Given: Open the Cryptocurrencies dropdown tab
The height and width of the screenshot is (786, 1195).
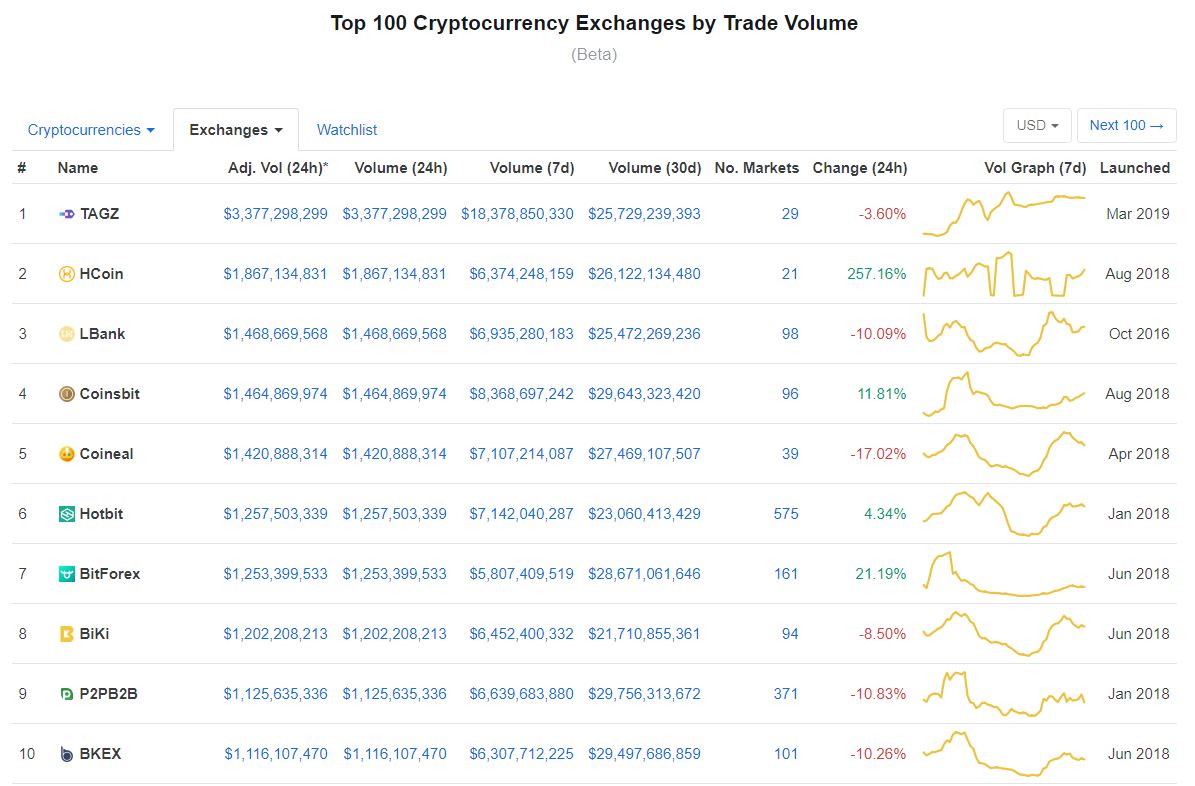Looking at the screenshot, I should (91, 130).
